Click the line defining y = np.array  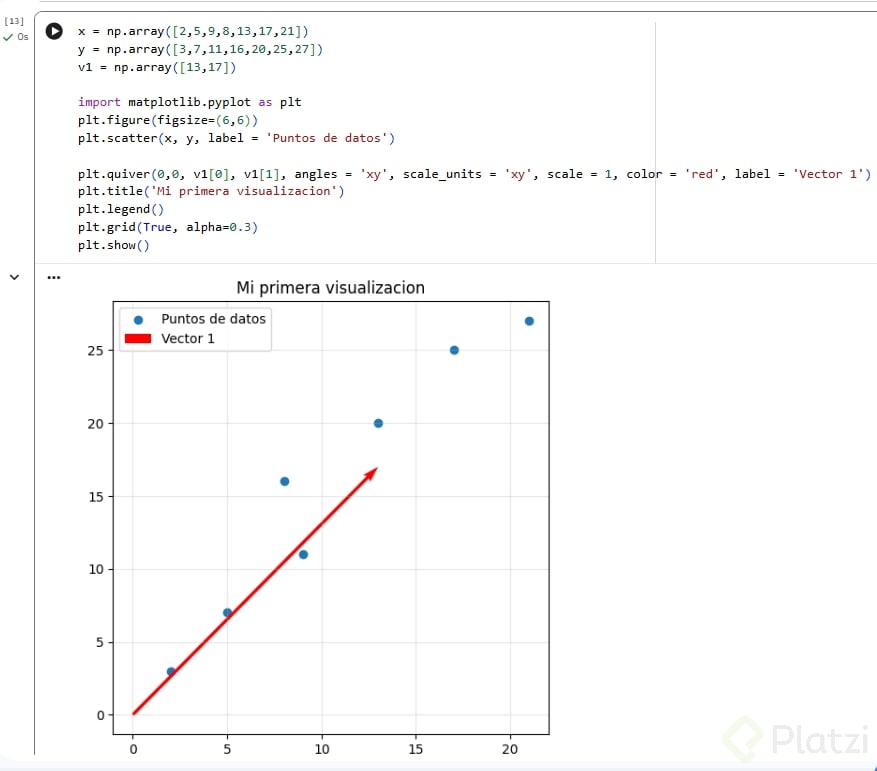coord(200,49)
